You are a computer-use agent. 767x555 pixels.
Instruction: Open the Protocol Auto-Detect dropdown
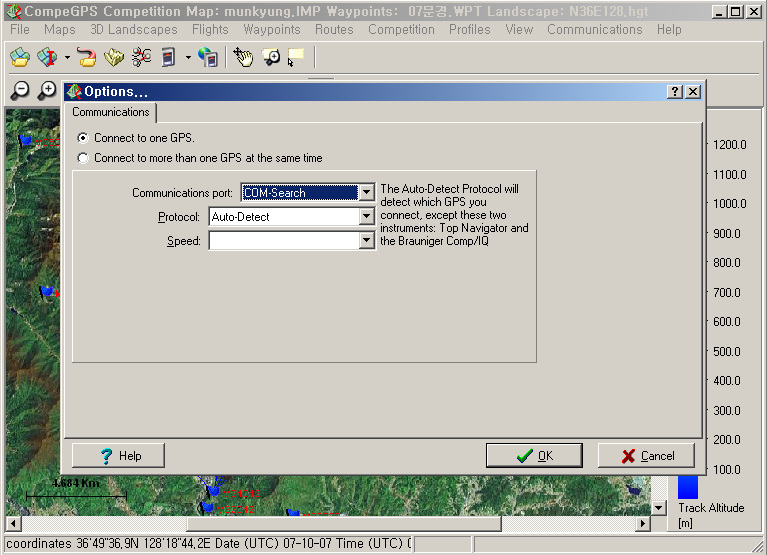point(366,217)
